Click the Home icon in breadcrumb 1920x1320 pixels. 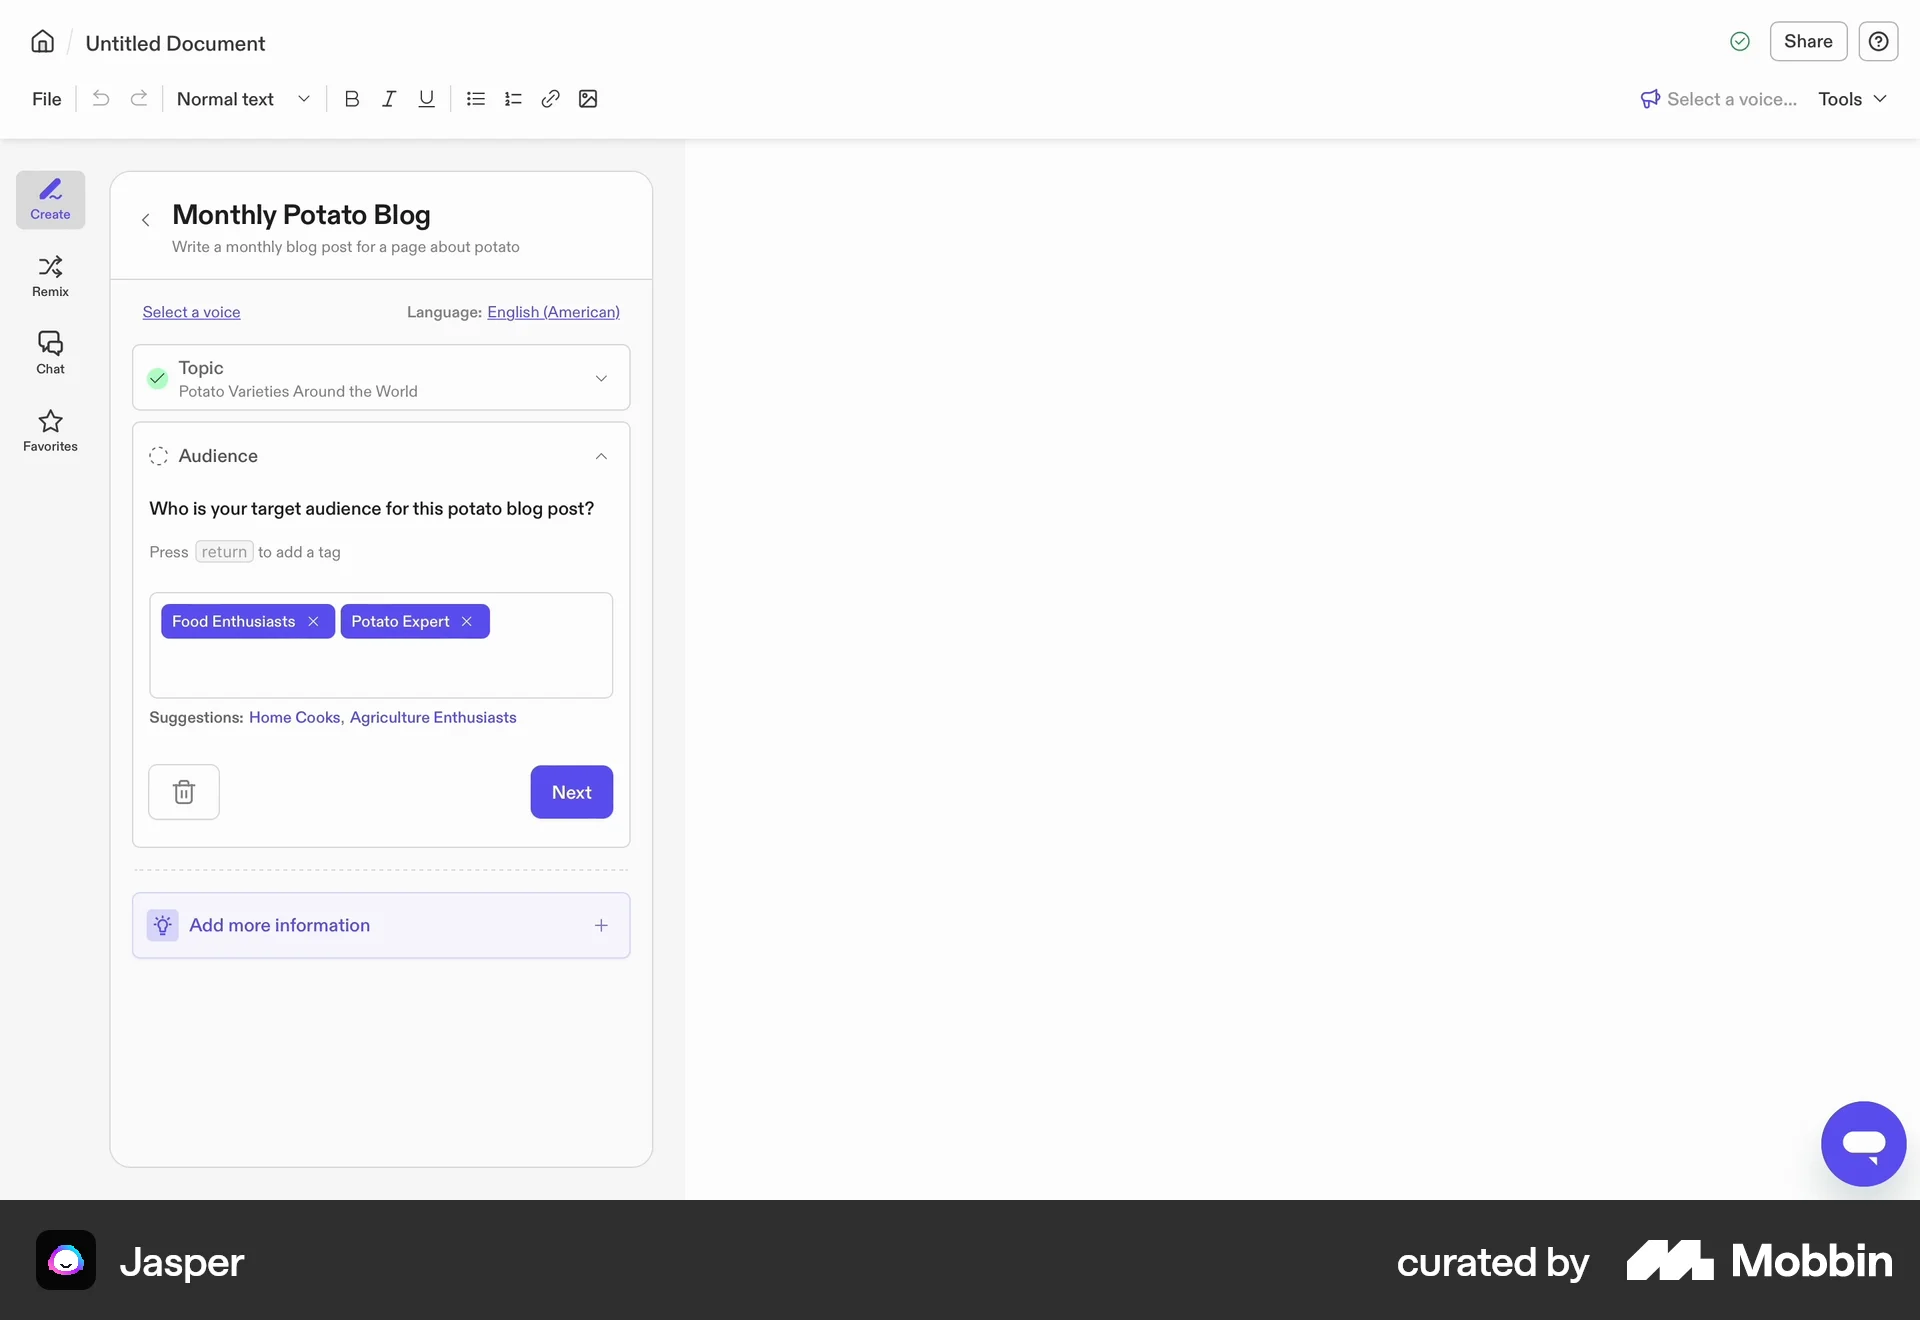(41, 42)
